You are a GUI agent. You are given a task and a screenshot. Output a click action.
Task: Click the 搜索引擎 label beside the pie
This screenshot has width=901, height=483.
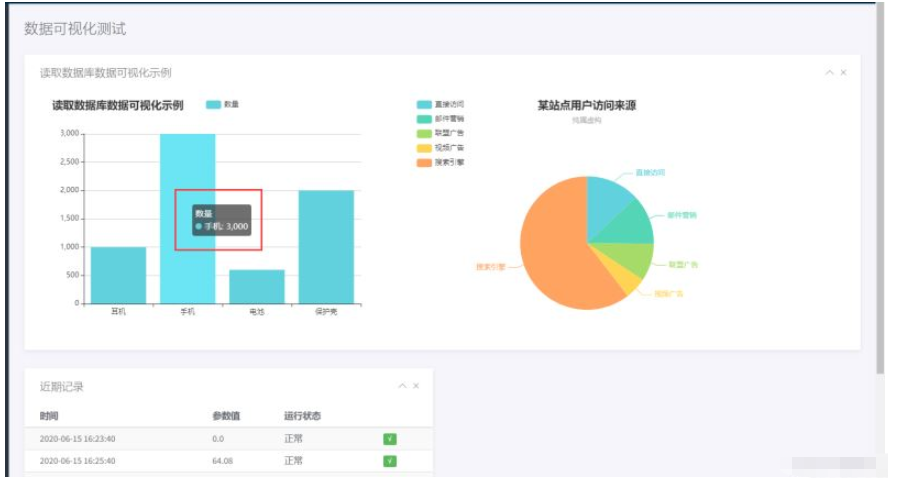point(491,267)
